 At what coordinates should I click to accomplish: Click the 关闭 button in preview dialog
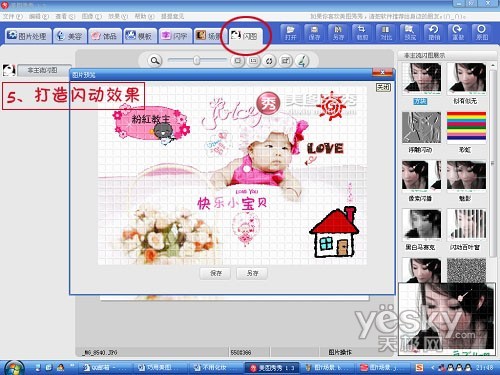point(383,87)
